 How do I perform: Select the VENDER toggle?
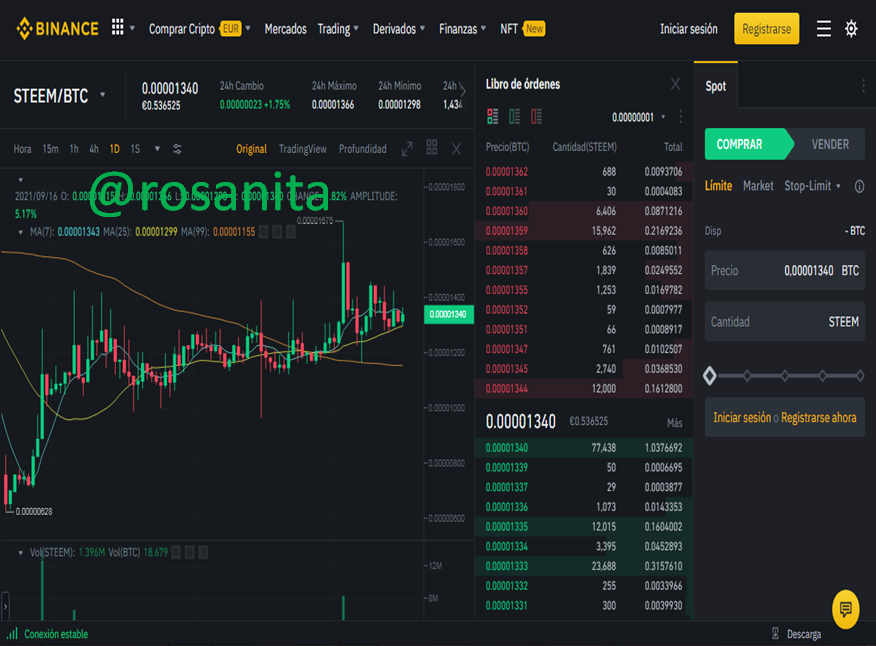click(x=830, y=144)
